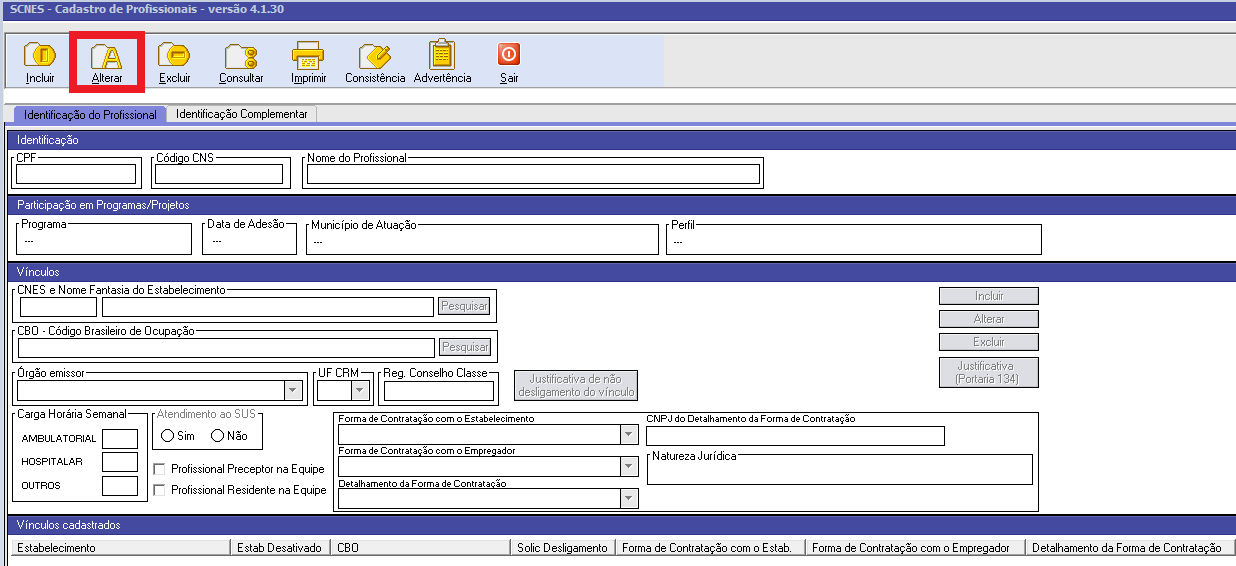Open the UF CRM dropdown

click(x=360, y=391)
